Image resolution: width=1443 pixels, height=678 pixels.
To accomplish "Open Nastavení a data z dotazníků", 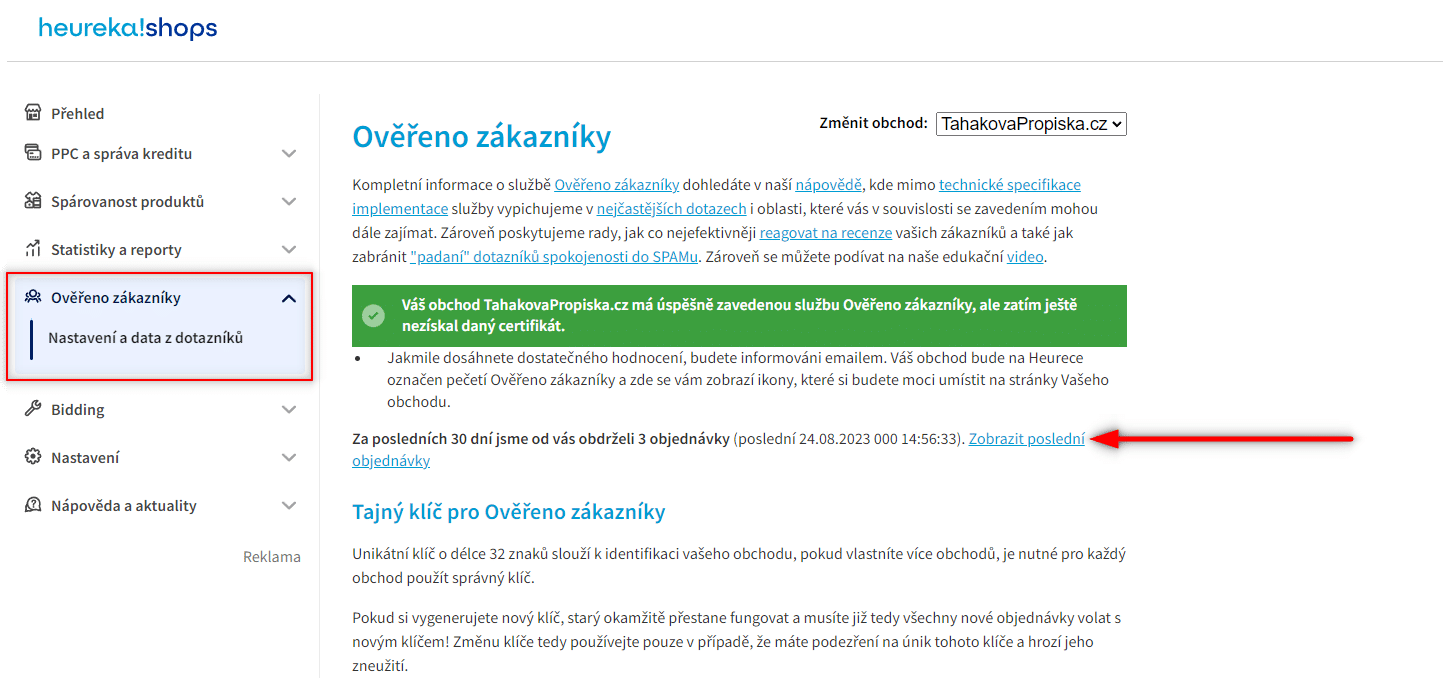I will (x=146, y=338).
